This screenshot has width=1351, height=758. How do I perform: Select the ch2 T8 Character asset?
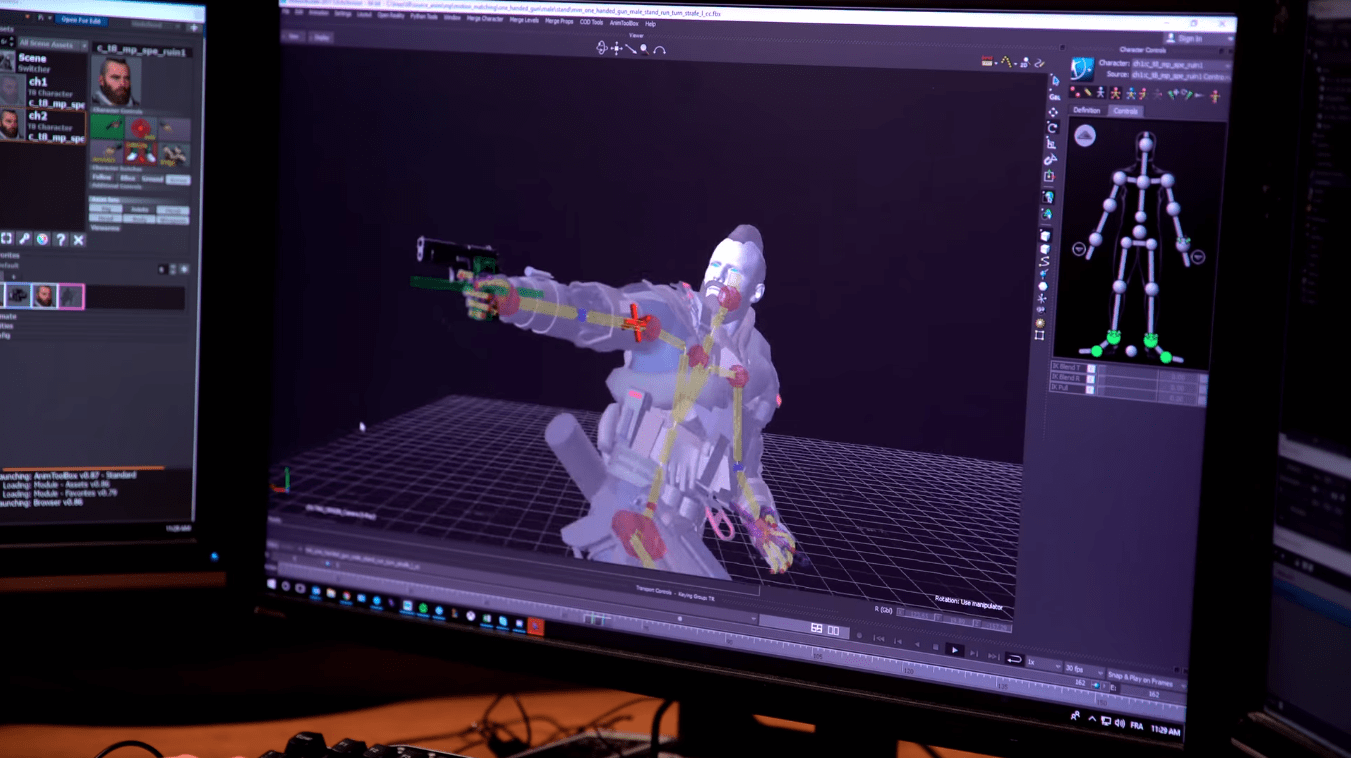click(43, 125)
